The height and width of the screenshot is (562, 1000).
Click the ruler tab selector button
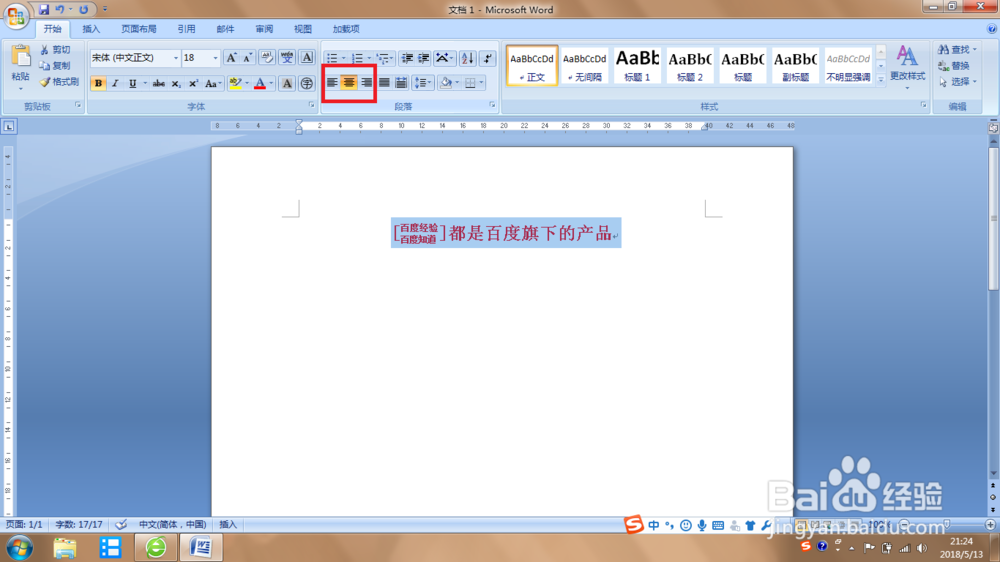point(9,126)
